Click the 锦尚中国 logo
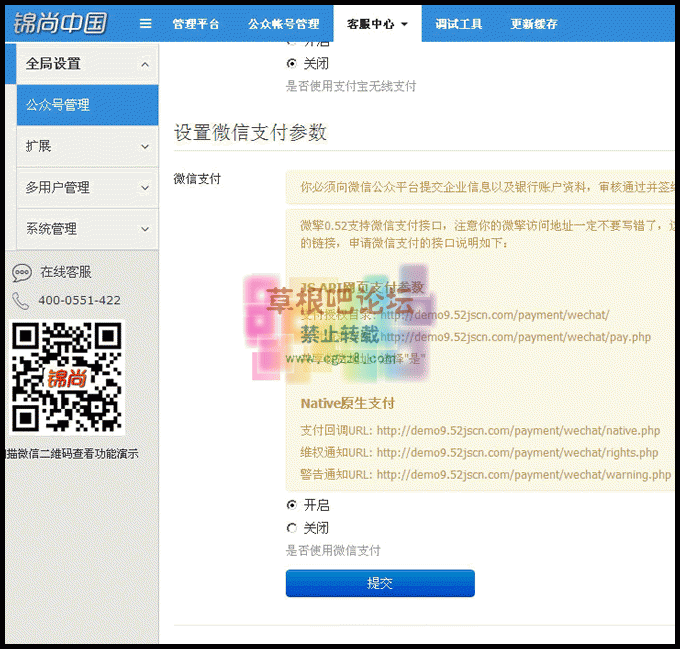The height and width of the screenshot is (649, 680). 61,23
